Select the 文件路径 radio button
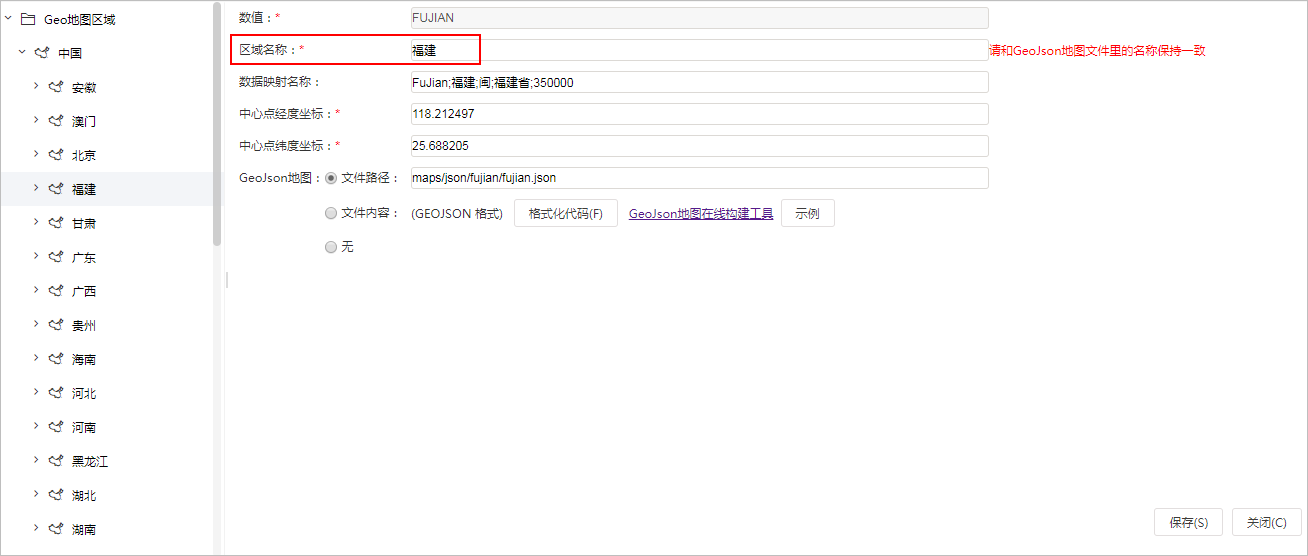 tap(331, 178)
